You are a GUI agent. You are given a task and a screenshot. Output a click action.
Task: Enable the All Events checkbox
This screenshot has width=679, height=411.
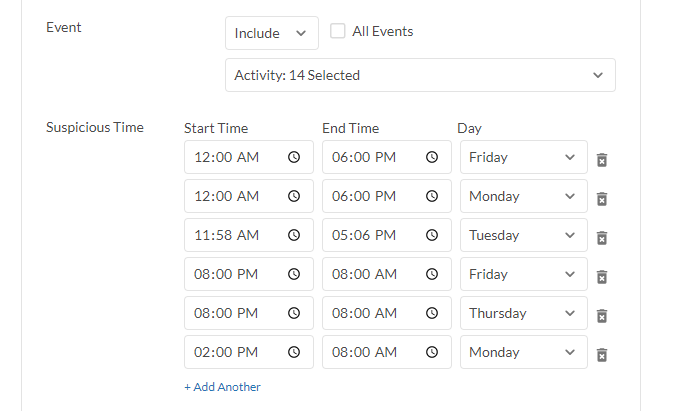[x=338, y=31]
